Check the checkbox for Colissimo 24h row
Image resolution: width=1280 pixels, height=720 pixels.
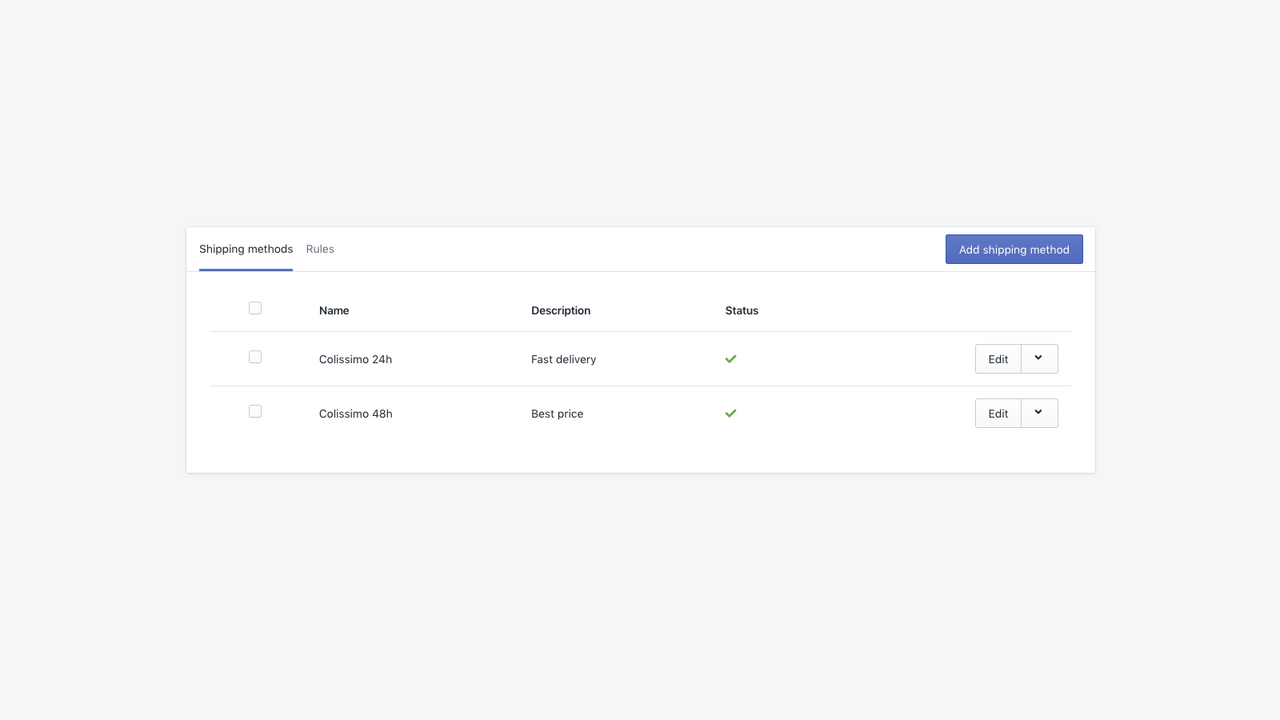(255, 356)
